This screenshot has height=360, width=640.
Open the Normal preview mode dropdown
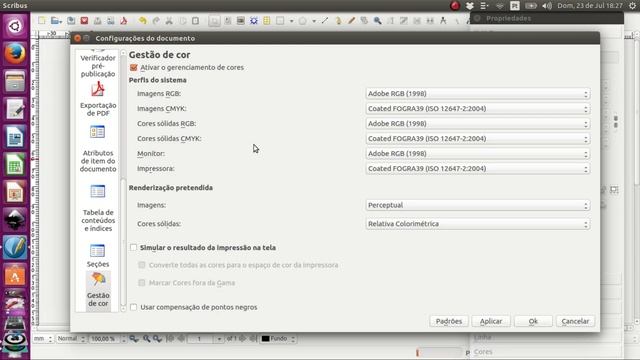(x=71, y=338)
